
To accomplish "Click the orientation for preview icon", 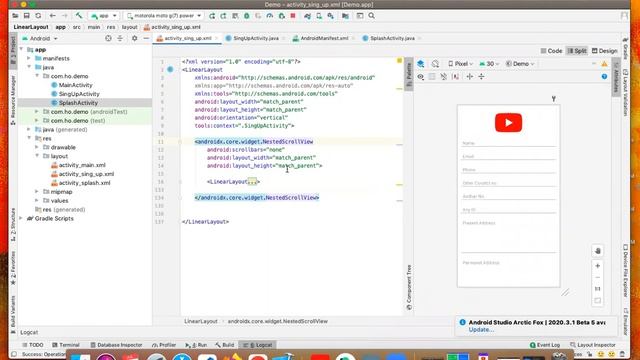I will coord(435,64).
